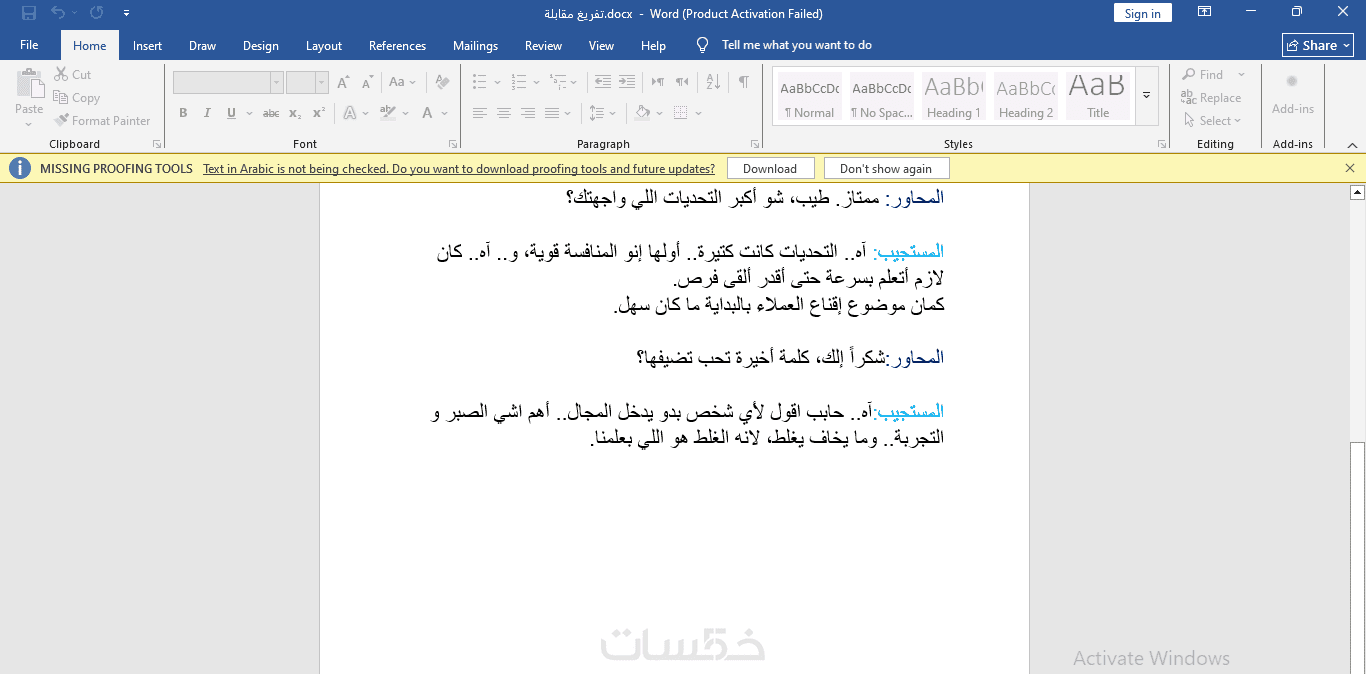Toggle Italic formatting

[x=207, y=113]
